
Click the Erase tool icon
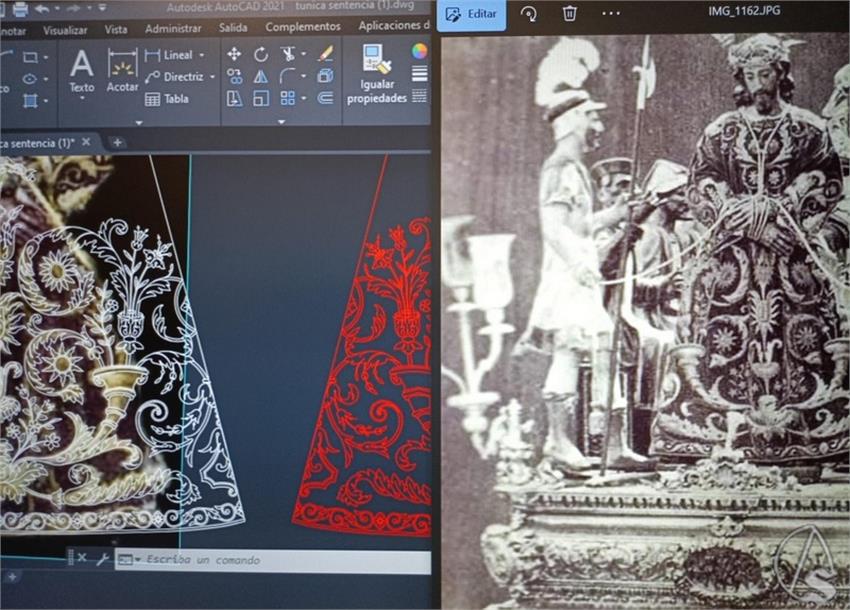tap(325, 54)
